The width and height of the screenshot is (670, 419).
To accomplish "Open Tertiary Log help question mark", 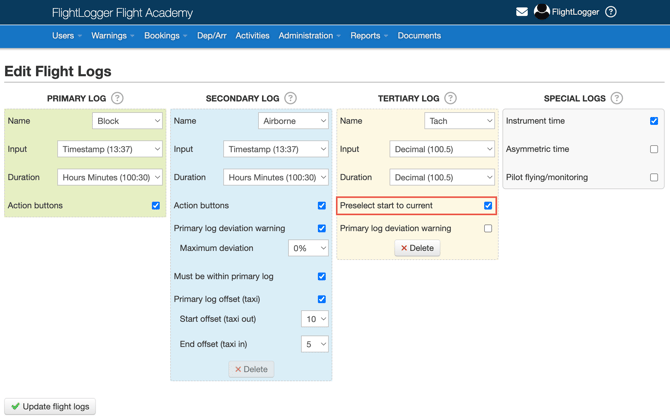I will coord(451,98).
